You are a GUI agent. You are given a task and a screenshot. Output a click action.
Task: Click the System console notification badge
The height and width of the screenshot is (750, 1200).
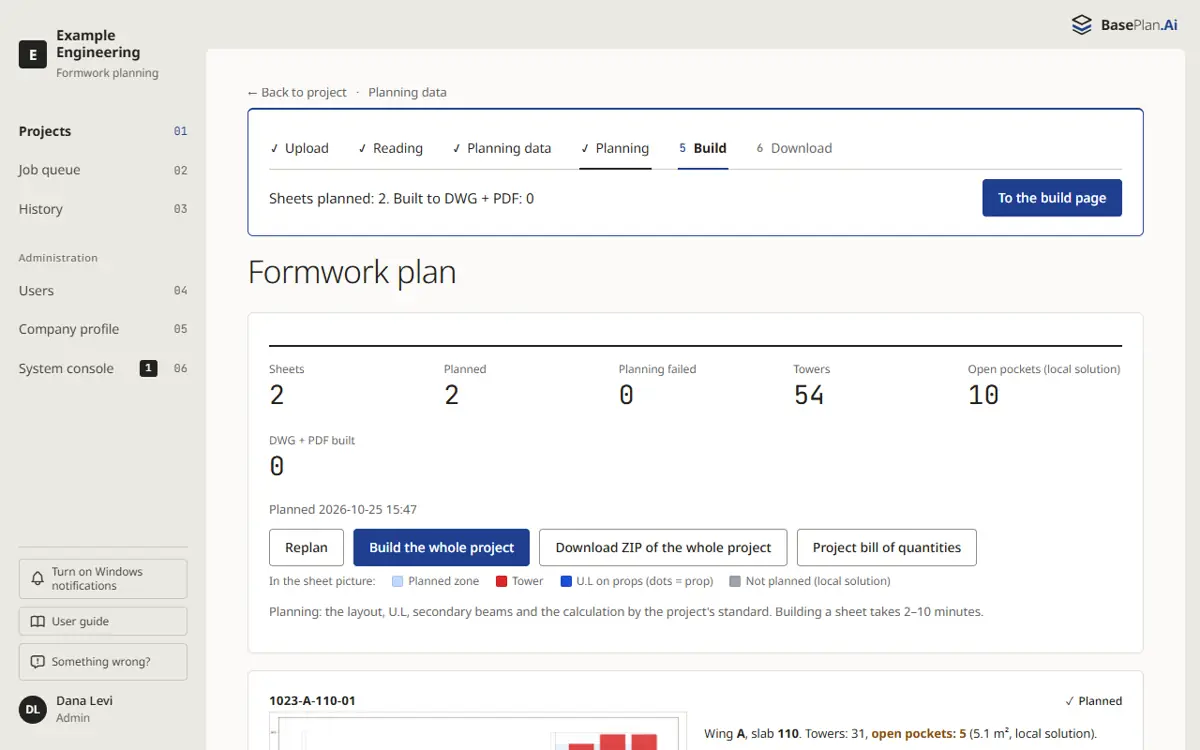click(148, 368)
